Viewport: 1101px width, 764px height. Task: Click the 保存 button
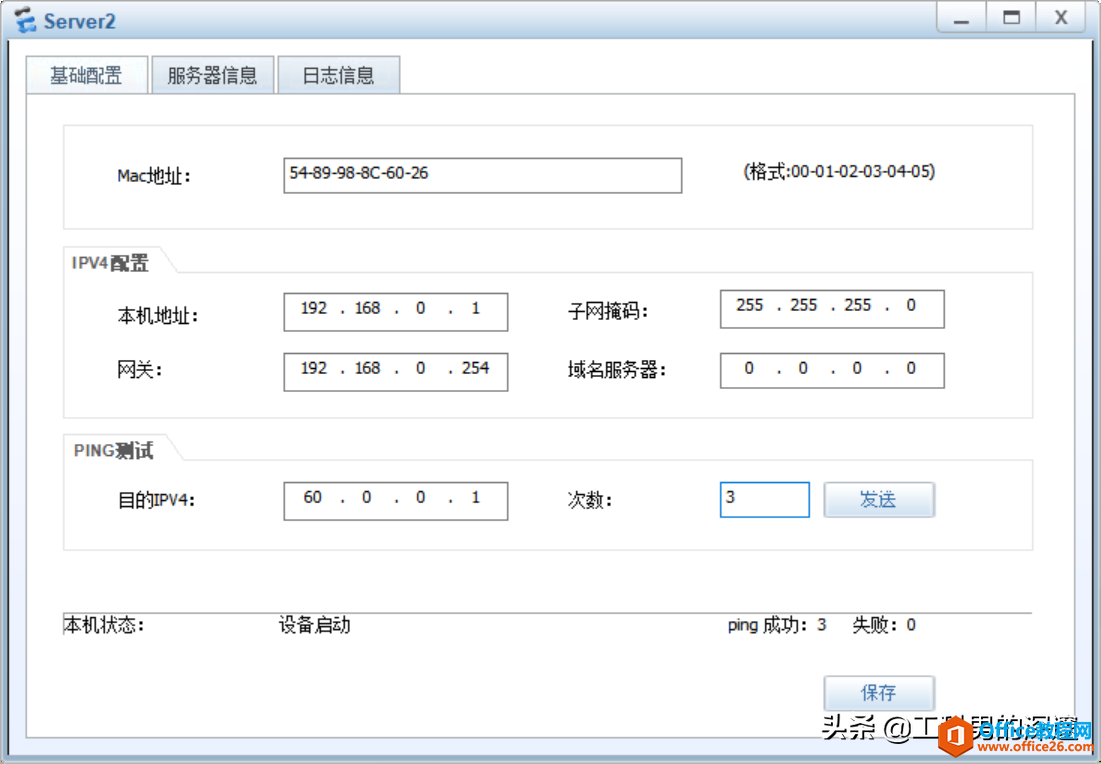point(878,693)
